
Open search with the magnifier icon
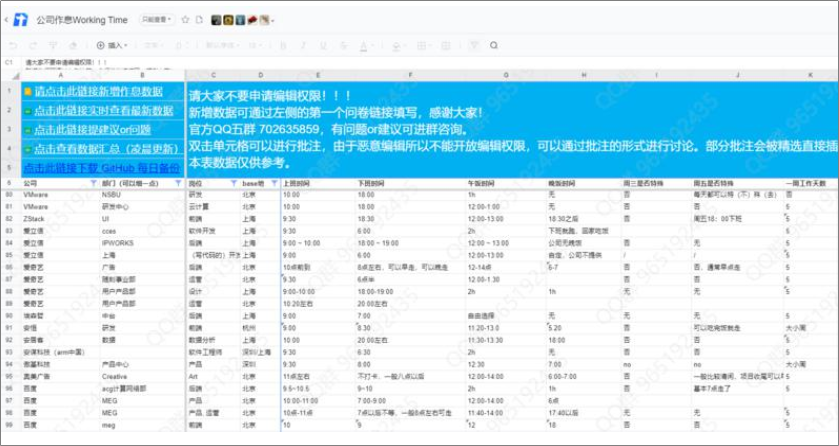coord(494,45)
